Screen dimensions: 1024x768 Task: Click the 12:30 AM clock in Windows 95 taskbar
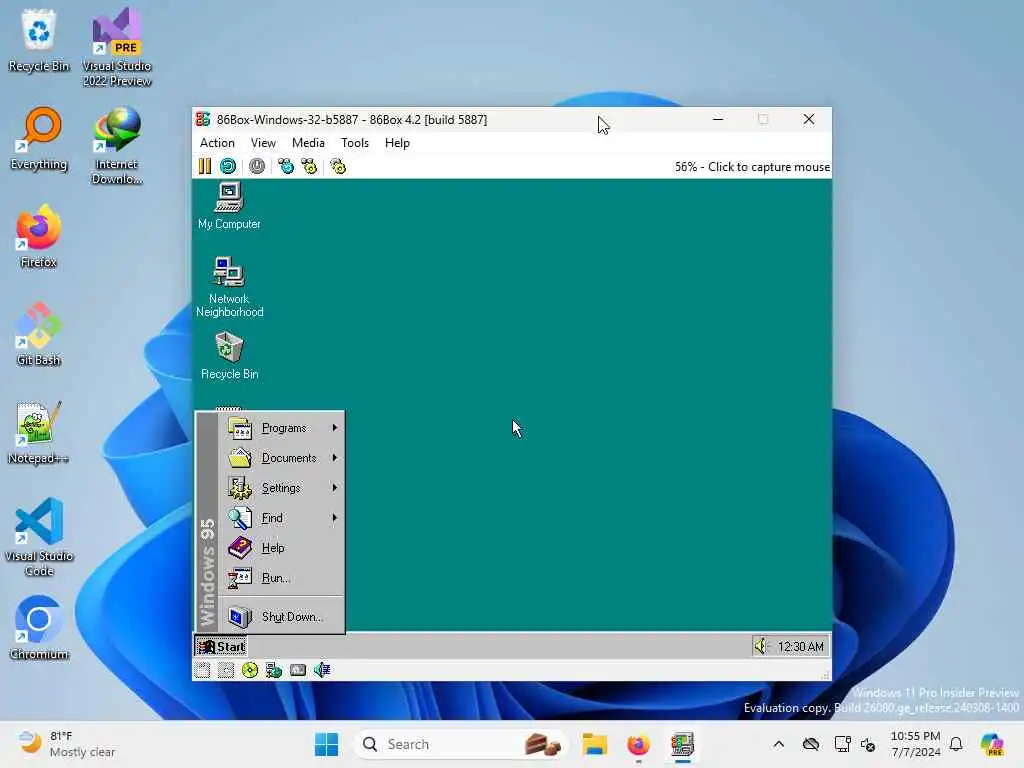pyautogui.click(x=801, y=647)
